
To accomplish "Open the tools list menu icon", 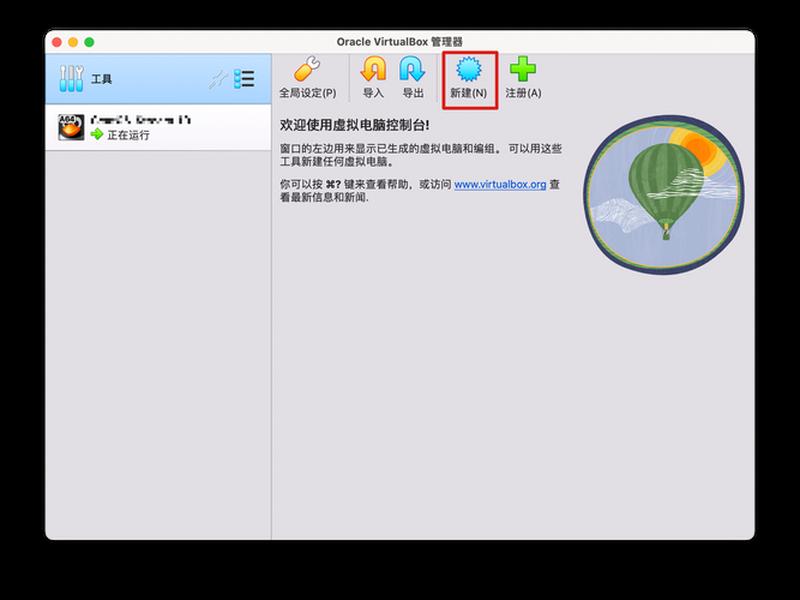I will pyautogui.click(x=244, y=79).
